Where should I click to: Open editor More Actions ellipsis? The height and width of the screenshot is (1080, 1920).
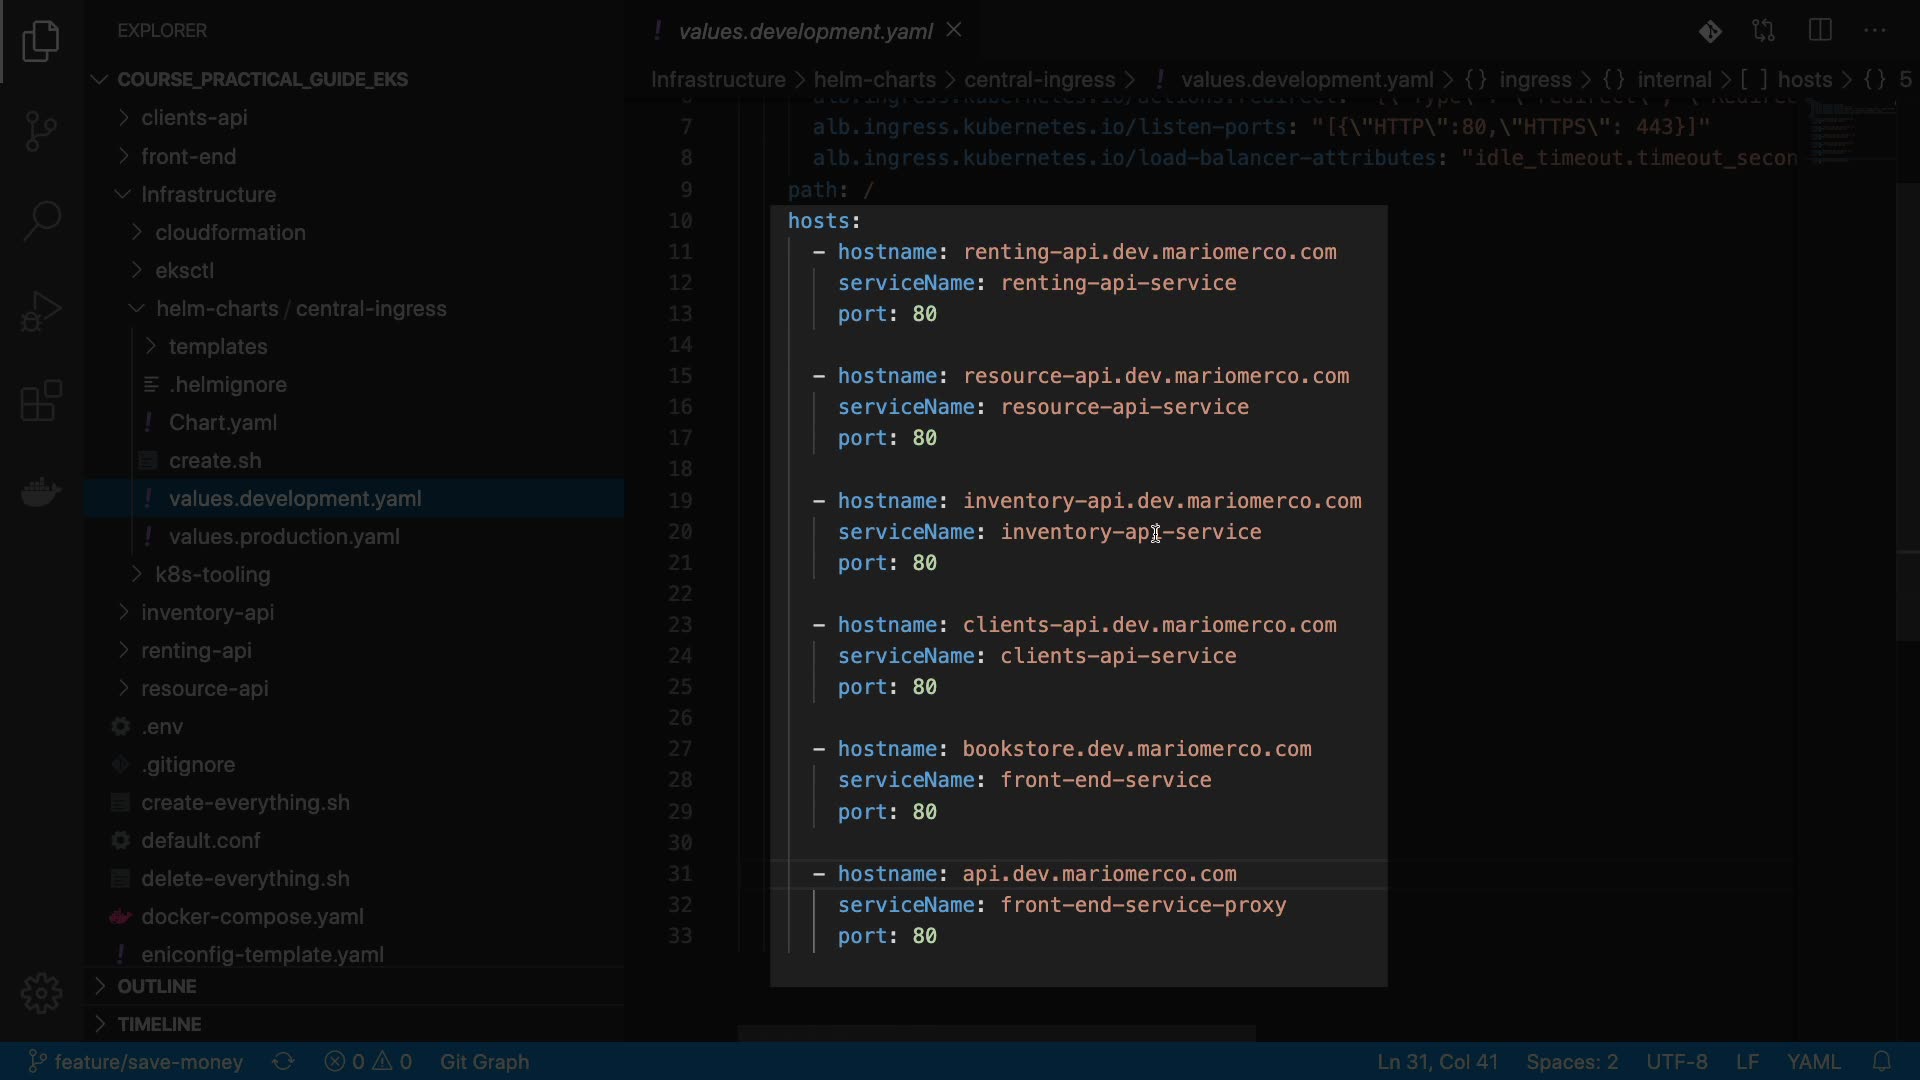[x=1875, y=31]
